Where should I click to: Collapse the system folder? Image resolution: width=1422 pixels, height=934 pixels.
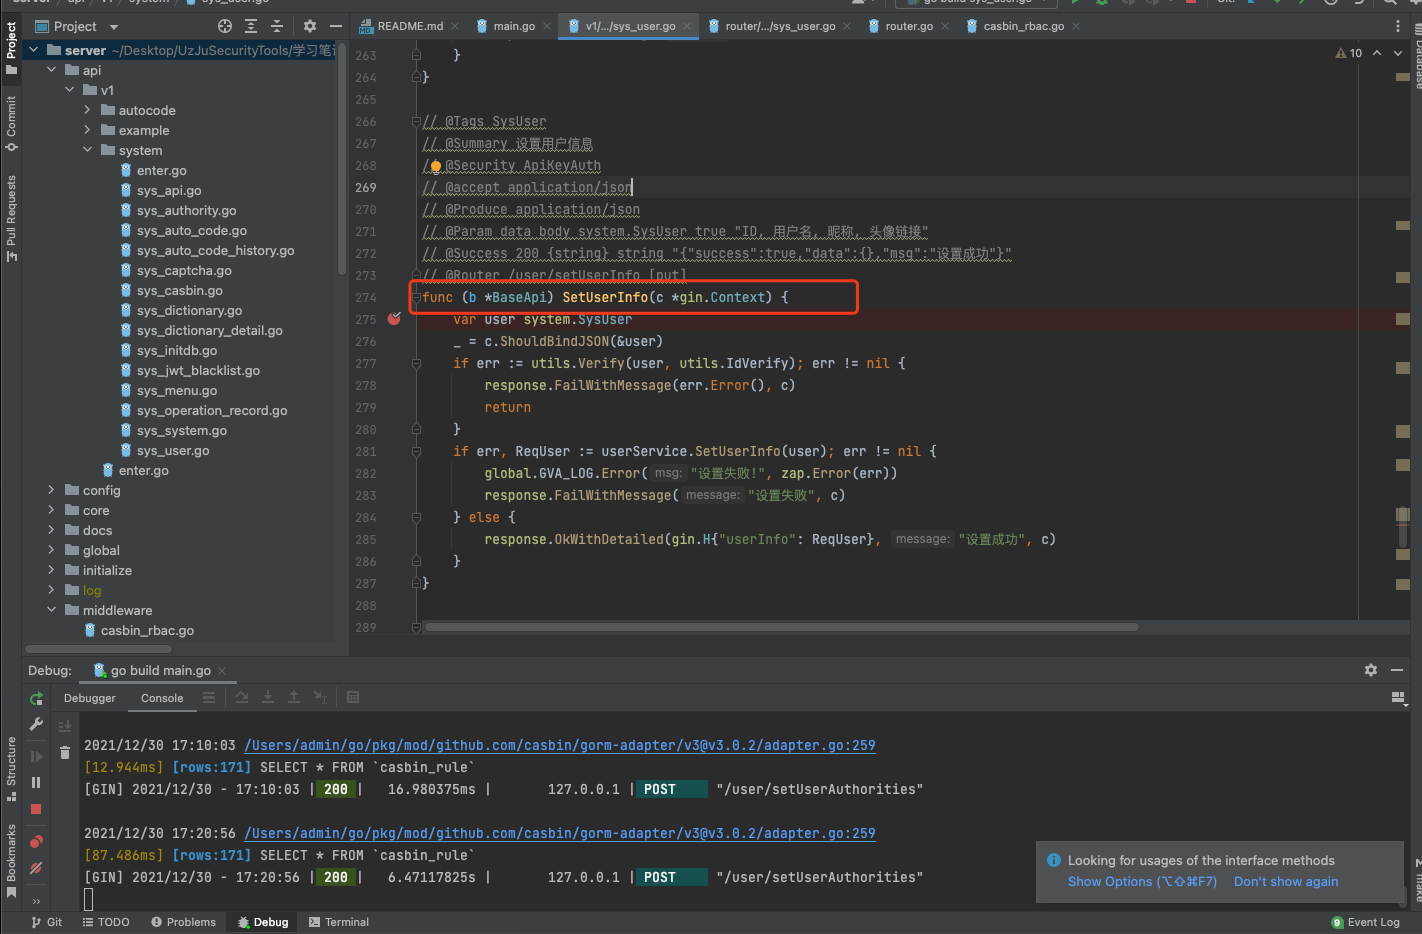click(88, 150)
